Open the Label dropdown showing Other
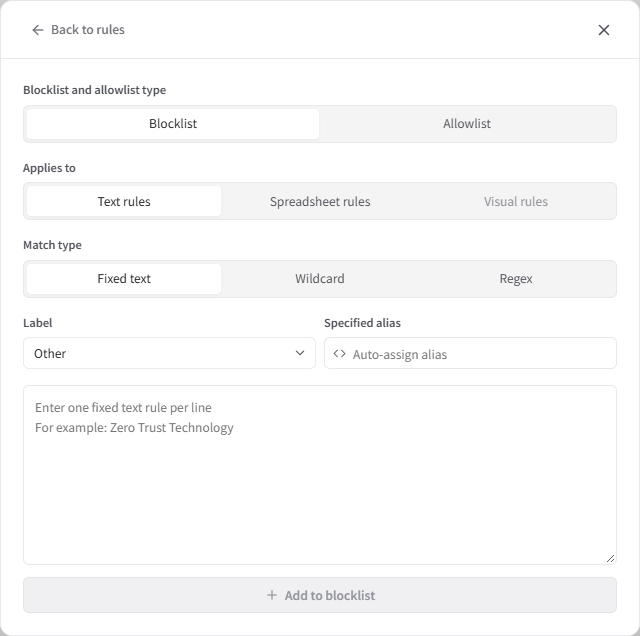This screenshot has width=640, height=636. point(169,353)
